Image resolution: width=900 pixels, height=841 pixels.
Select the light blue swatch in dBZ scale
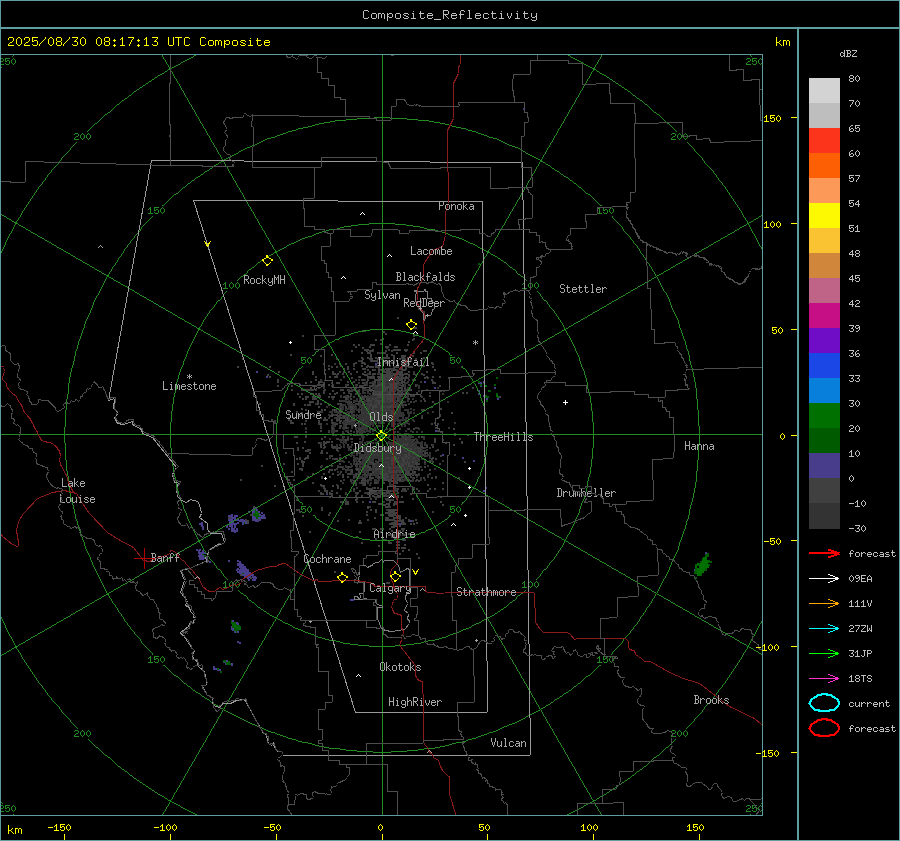coord(824,391)
